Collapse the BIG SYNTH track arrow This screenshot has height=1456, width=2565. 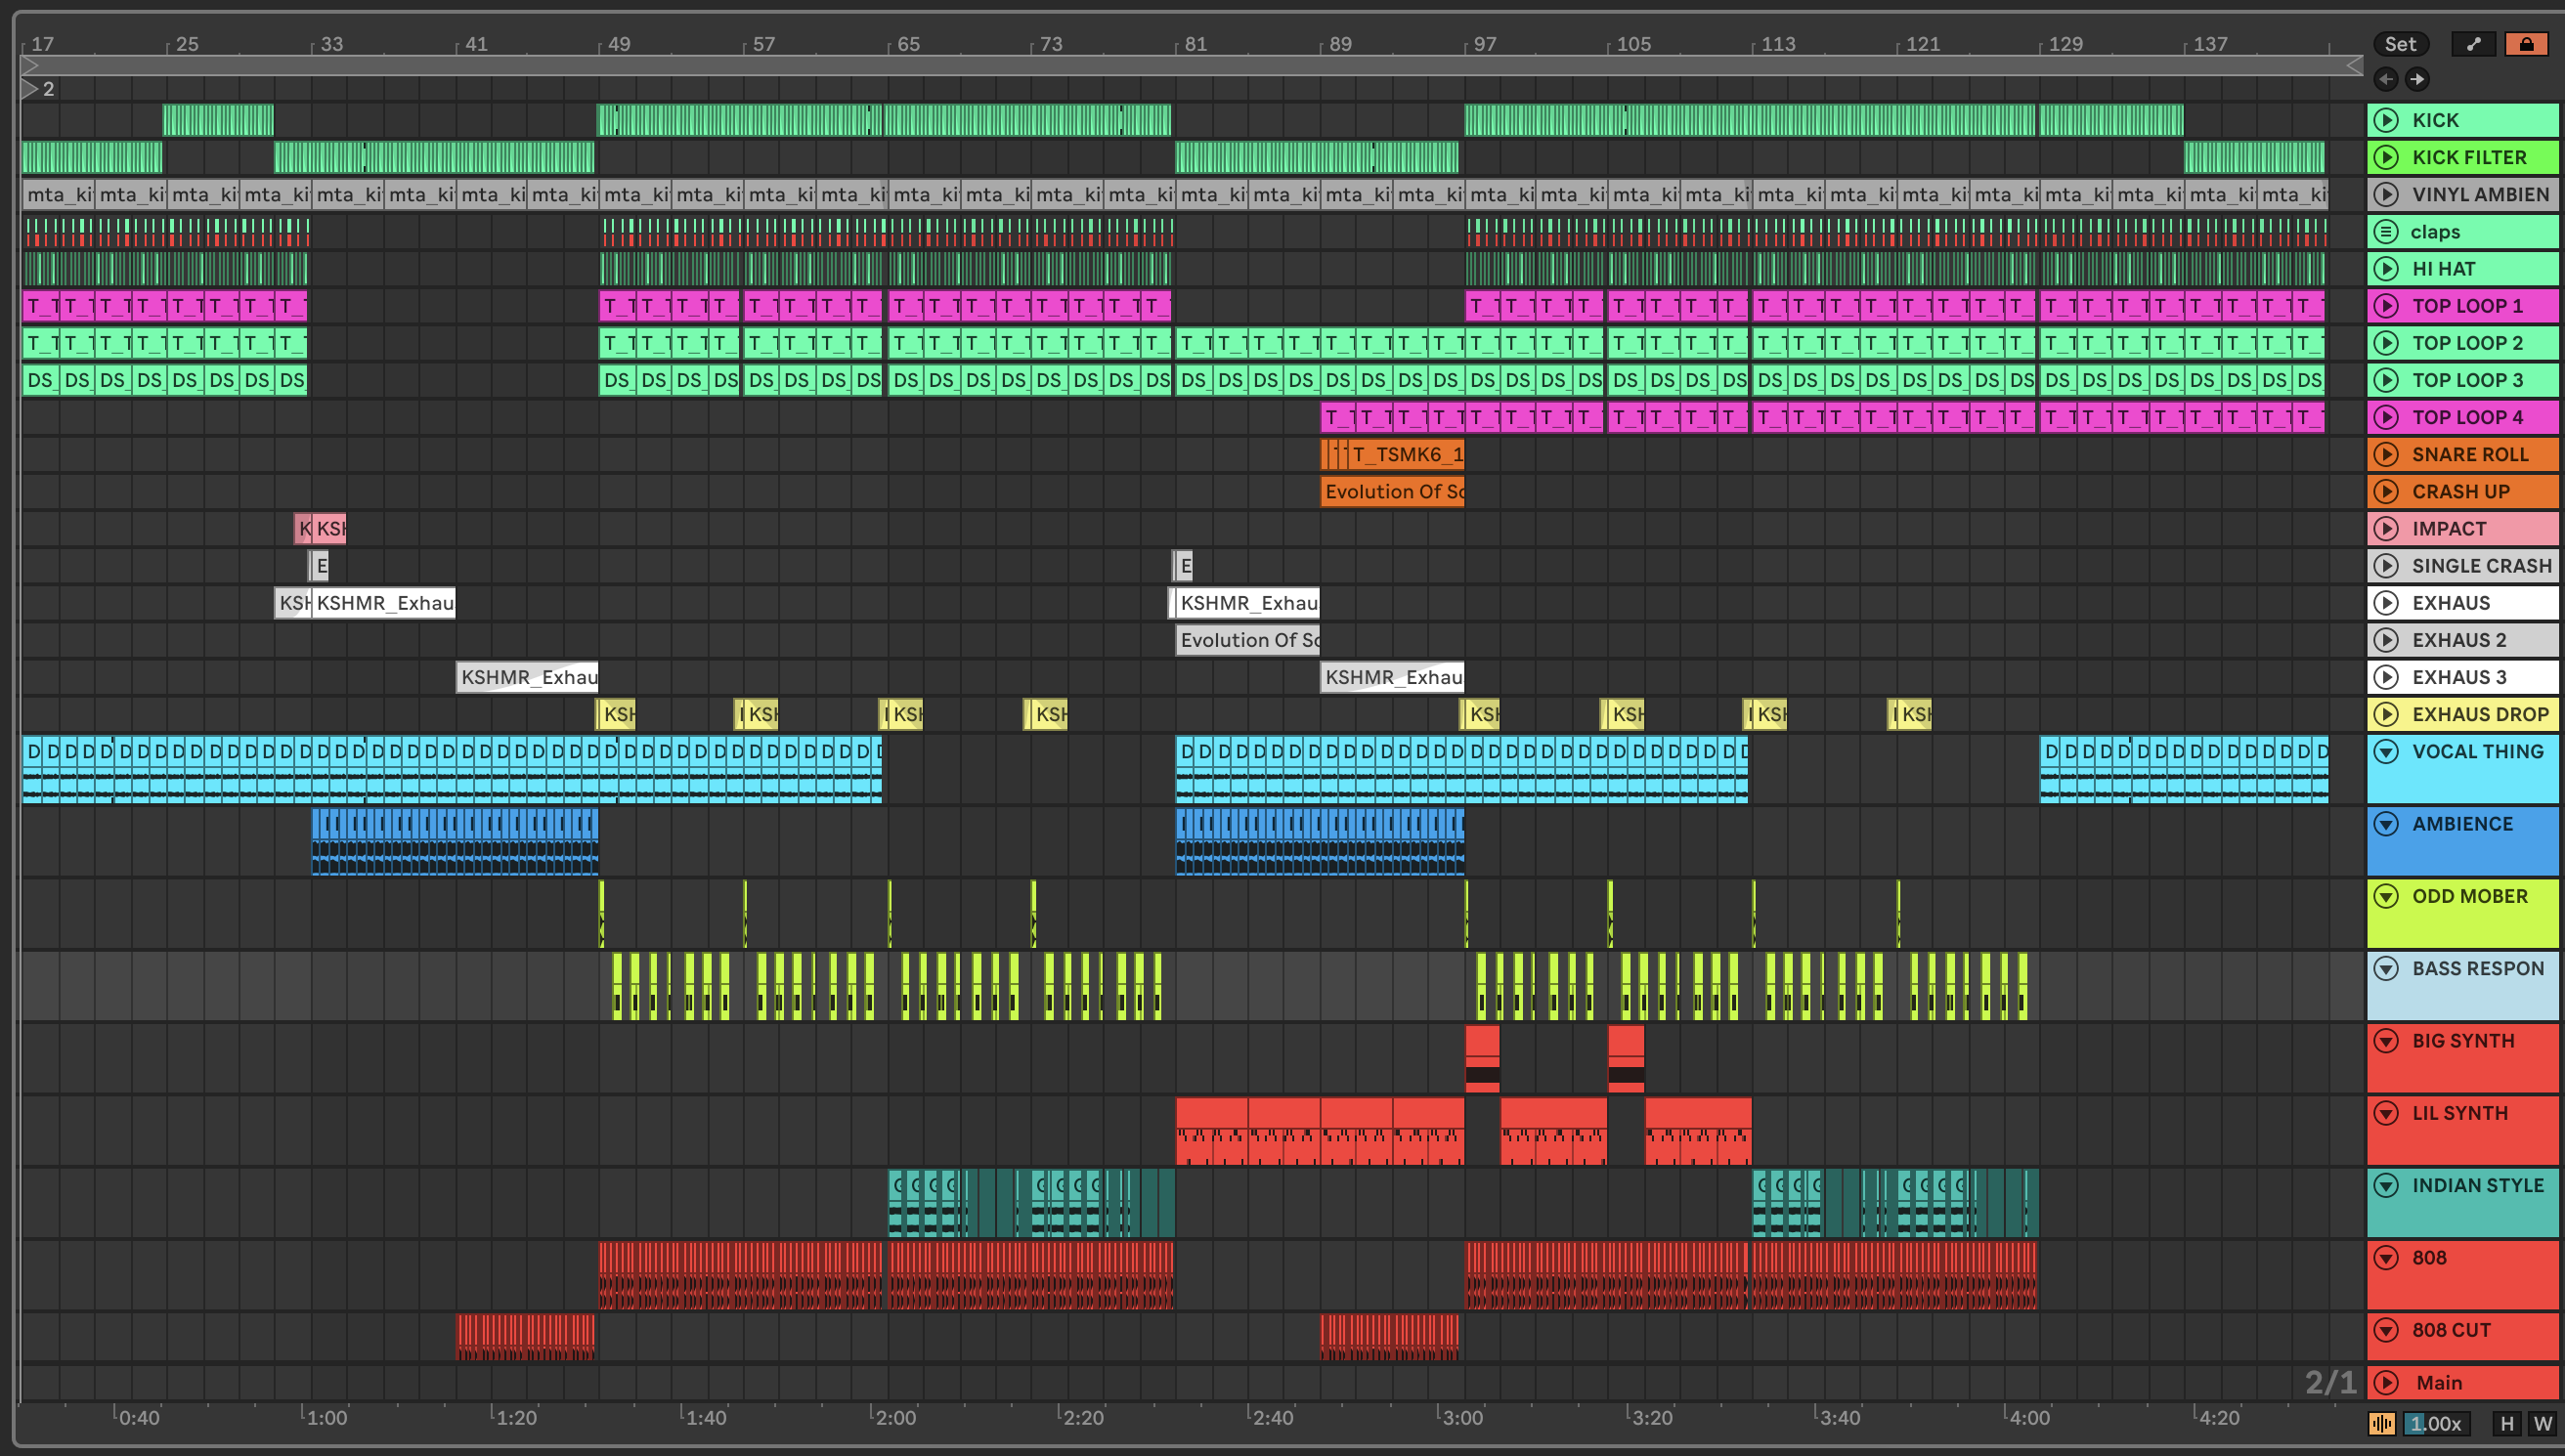tap(2386, 1040)
